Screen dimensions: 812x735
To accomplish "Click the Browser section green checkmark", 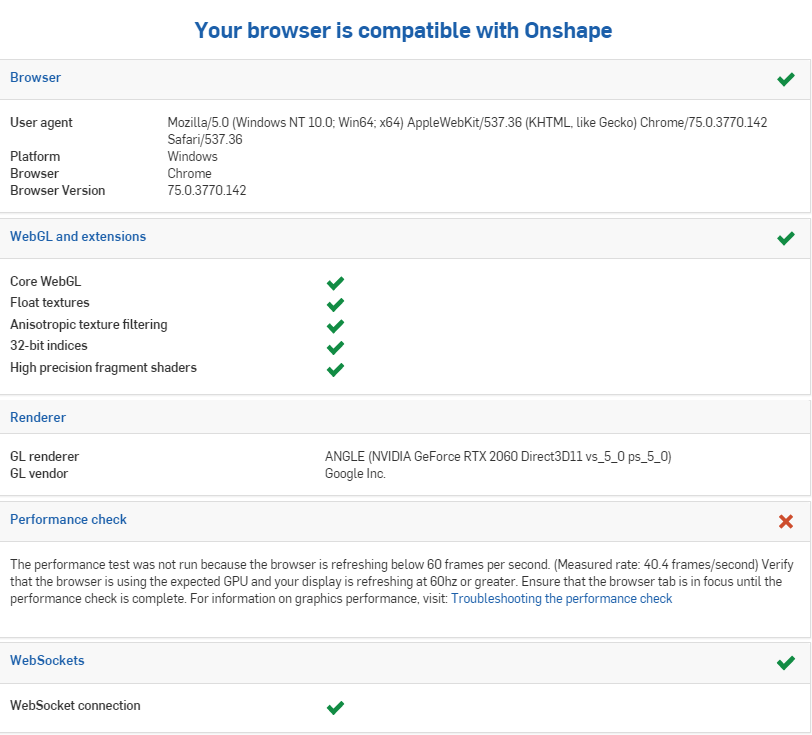I will coord(786,79).
